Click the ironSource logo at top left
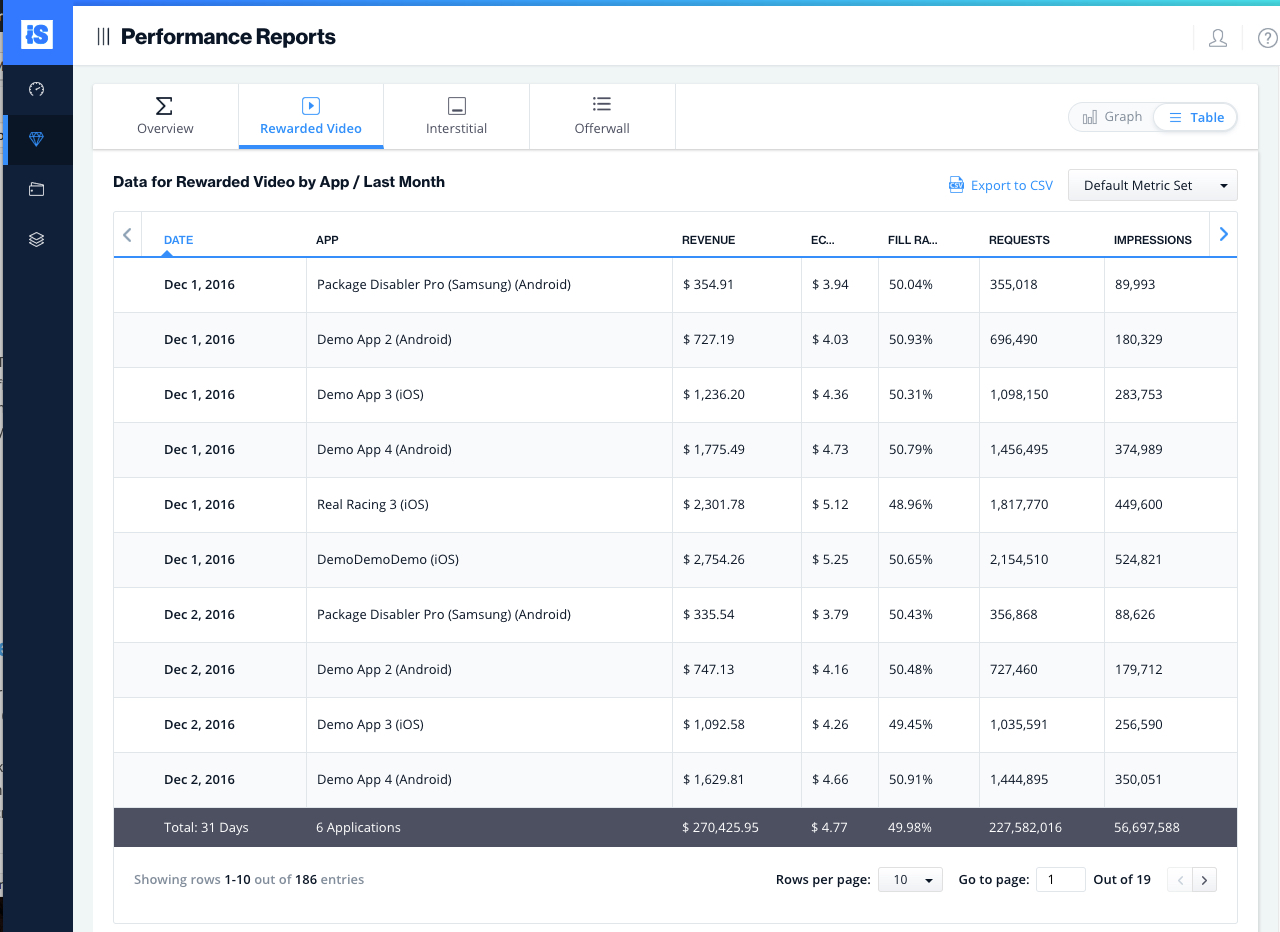The image size is (1280, 932). pyautogui.click(x=36, y=33)
